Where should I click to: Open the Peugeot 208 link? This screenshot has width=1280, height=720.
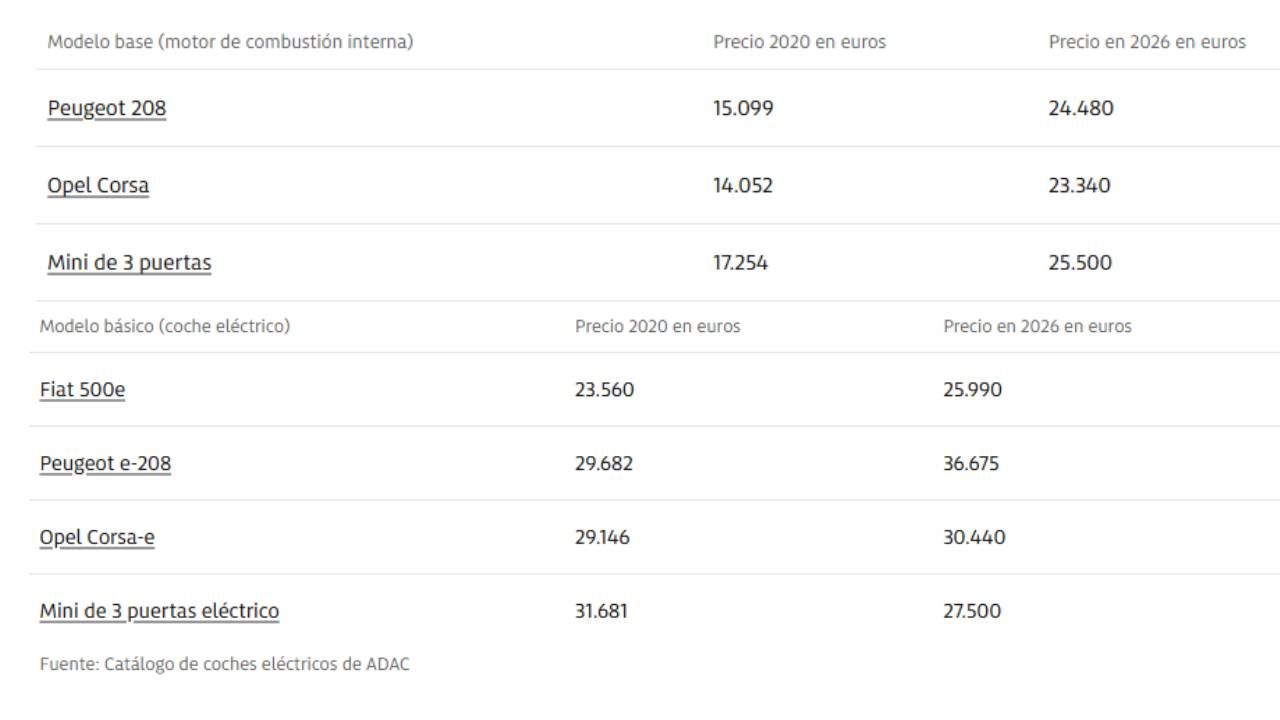pos(107,108)
